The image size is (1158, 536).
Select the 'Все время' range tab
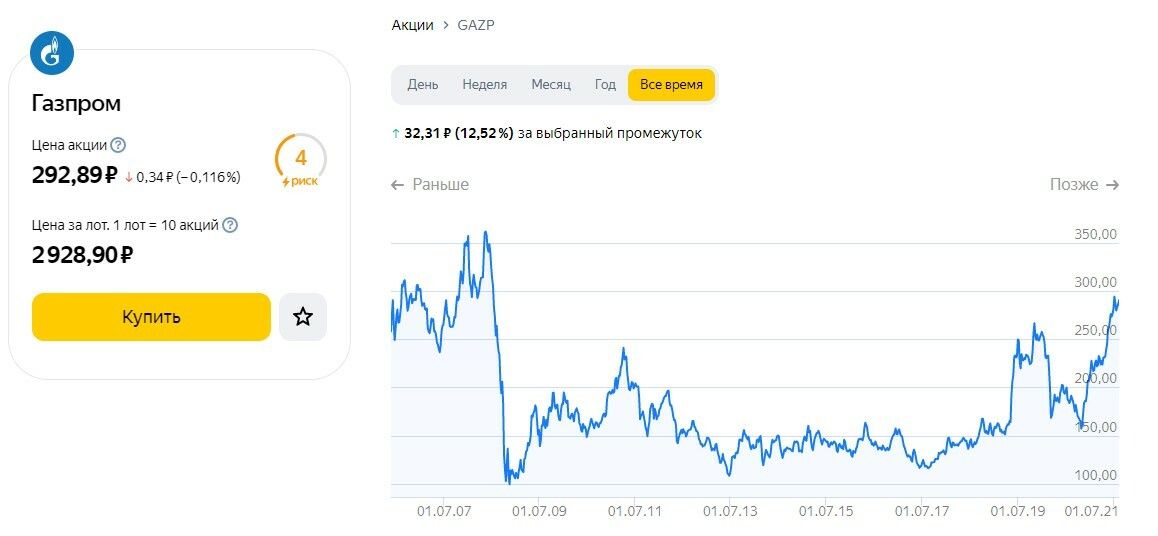671,85
